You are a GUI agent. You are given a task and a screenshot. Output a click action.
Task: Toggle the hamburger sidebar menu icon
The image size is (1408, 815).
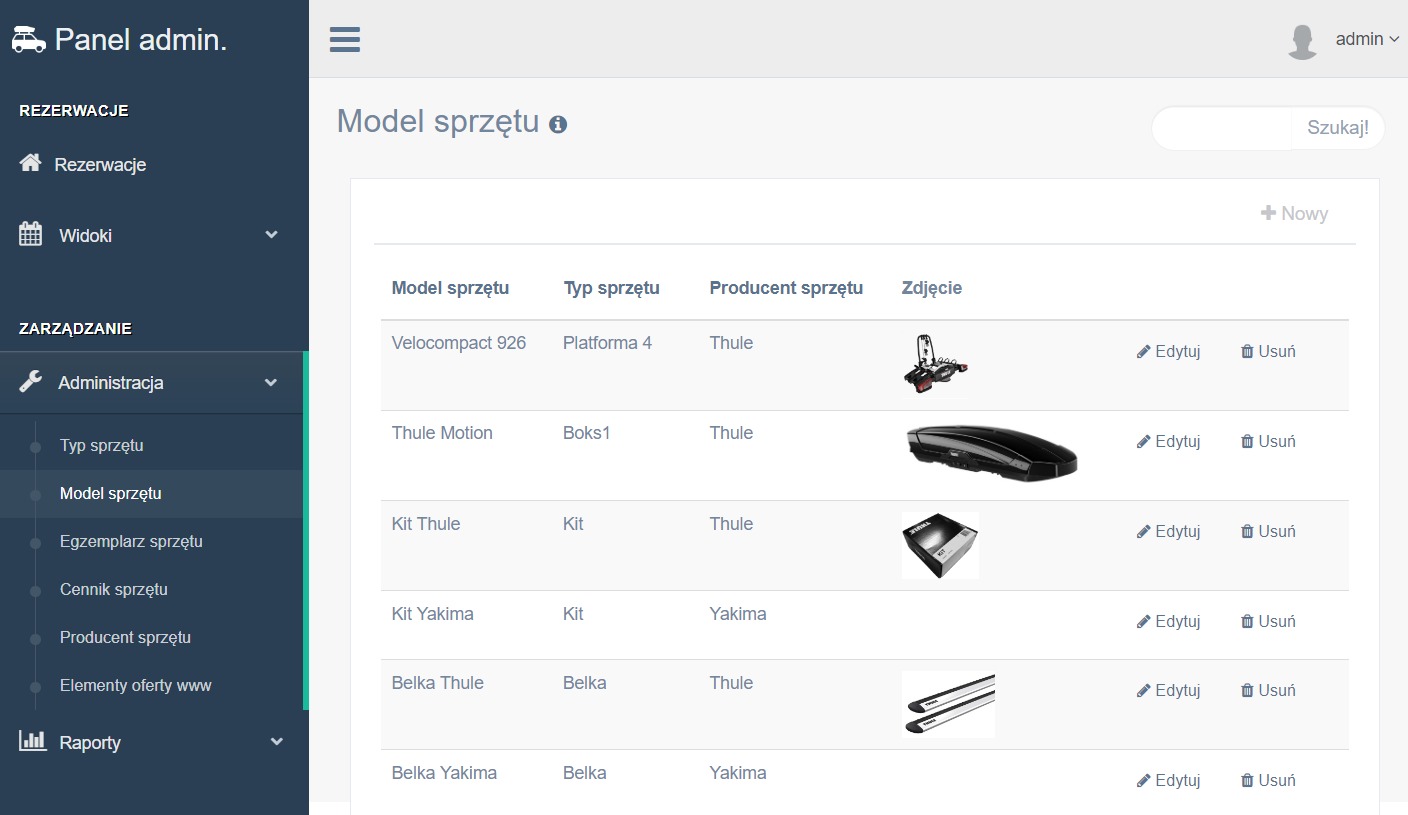[x=345, y=39]
